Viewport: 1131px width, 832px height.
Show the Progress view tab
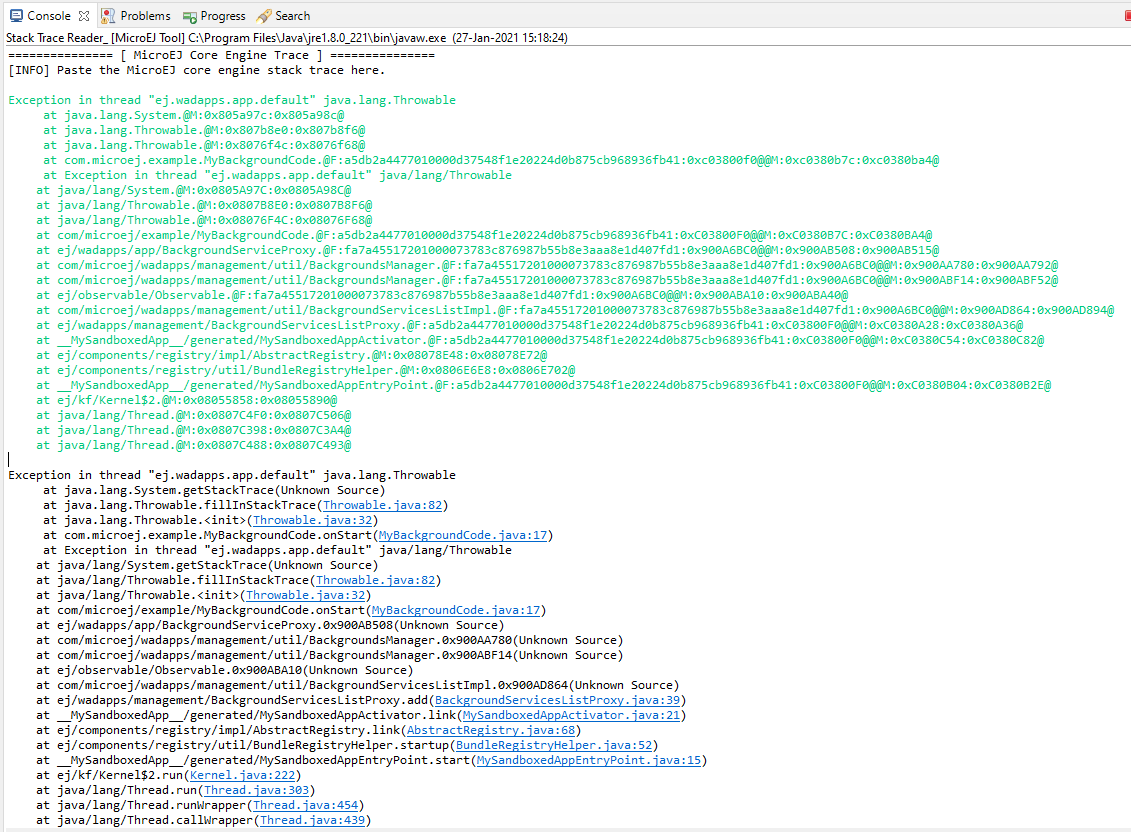[x=221, y=16]
